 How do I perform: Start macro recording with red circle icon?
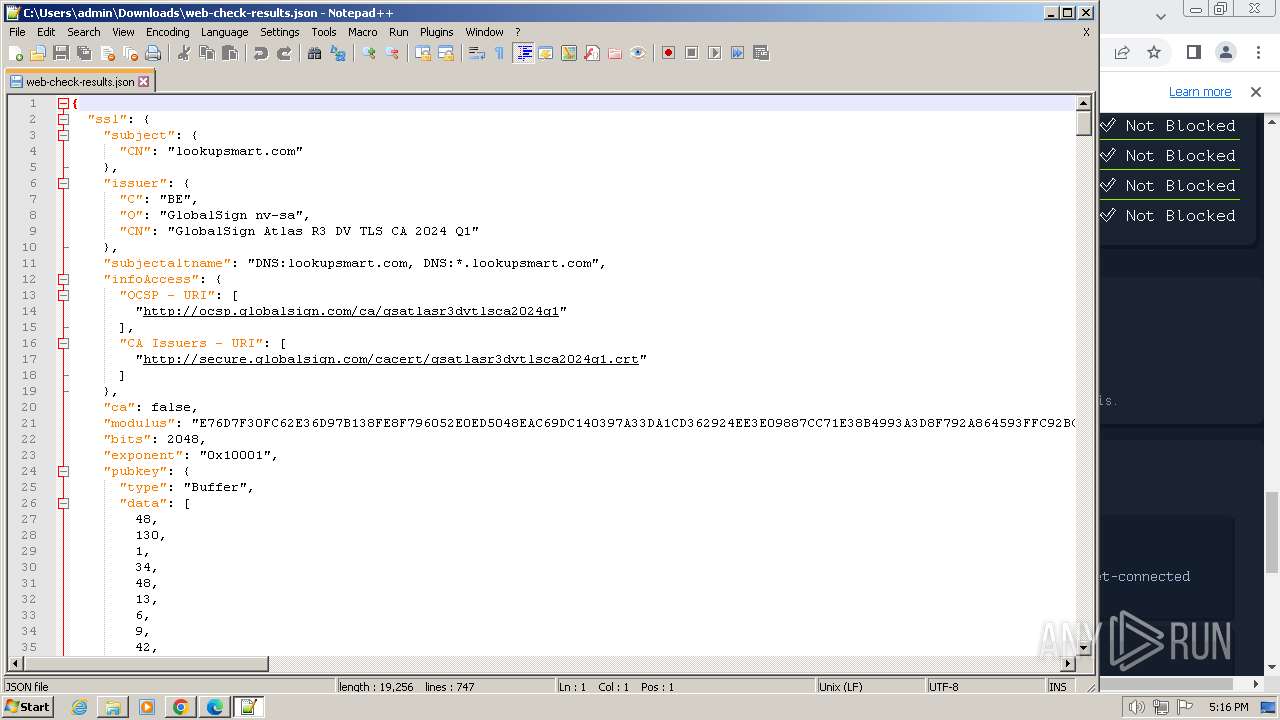click(669, 53)
